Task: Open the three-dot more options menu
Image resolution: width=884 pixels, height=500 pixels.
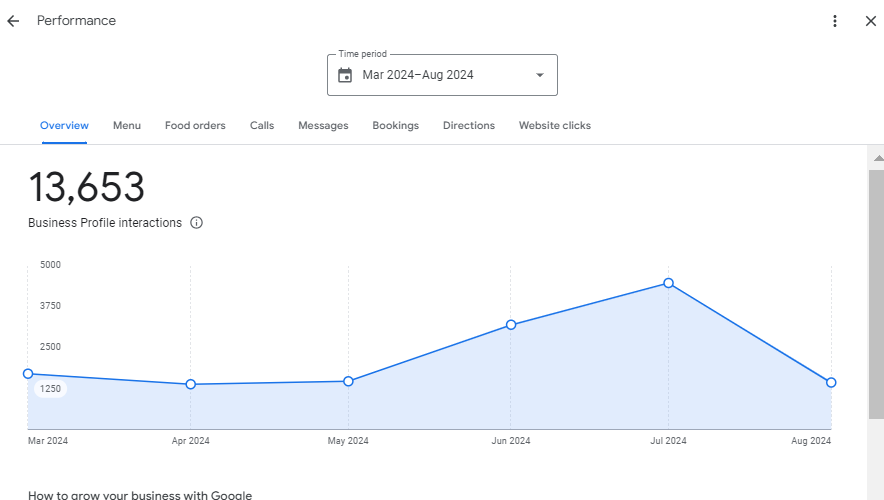Action: pyautogui.click(x=835, y=21)
